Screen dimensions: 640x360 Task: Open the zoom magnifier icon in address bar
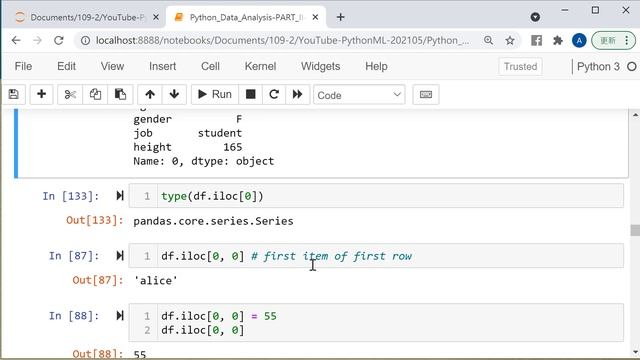pyautogui.click(x=488, y=40)
